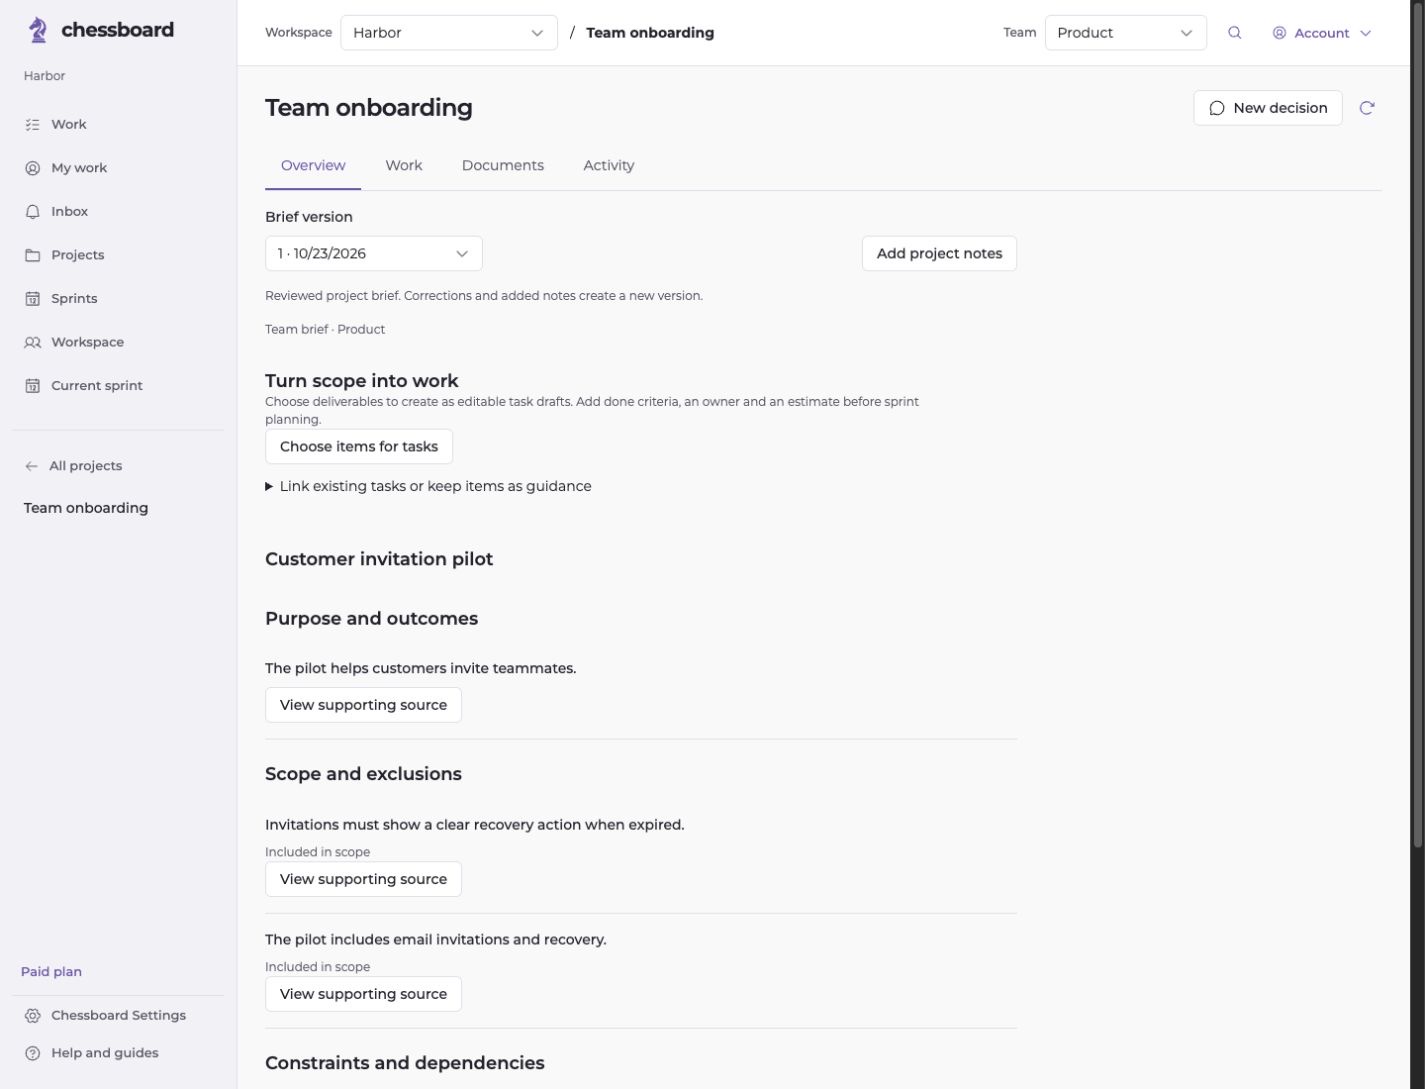Switch to the Work tab
The width and height of the screenshot is (1425, 1089).
(404, 165)
